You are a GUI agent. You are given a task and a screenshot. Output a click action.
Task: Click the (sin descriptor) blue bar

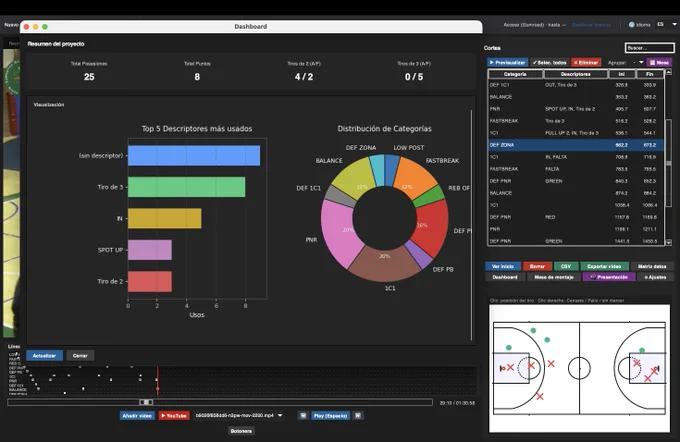point(194,155)
